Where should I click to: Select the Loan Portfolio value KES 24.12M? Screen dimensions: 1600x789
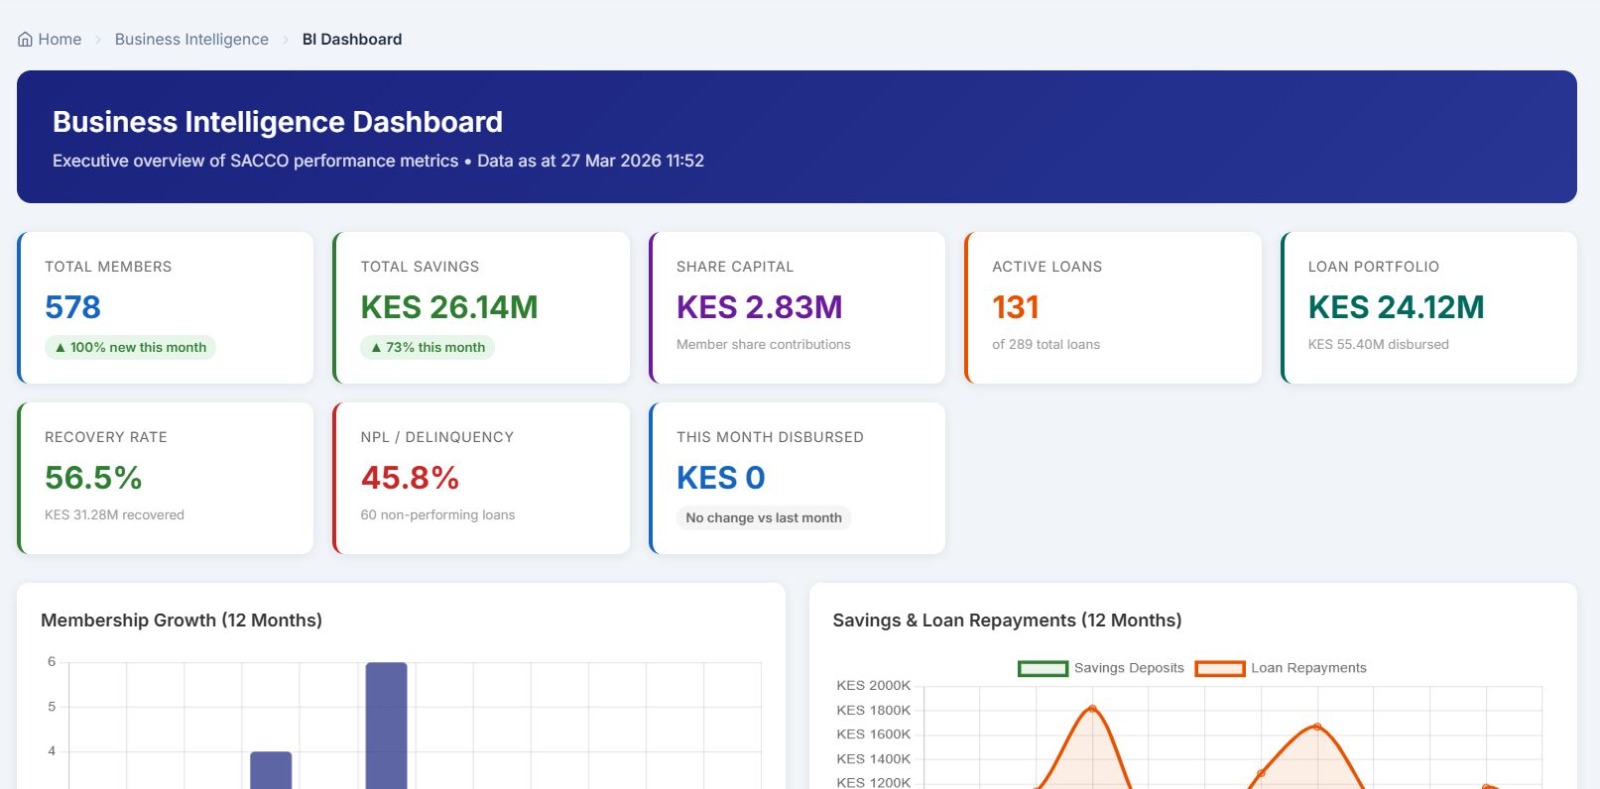point(1396,307)
